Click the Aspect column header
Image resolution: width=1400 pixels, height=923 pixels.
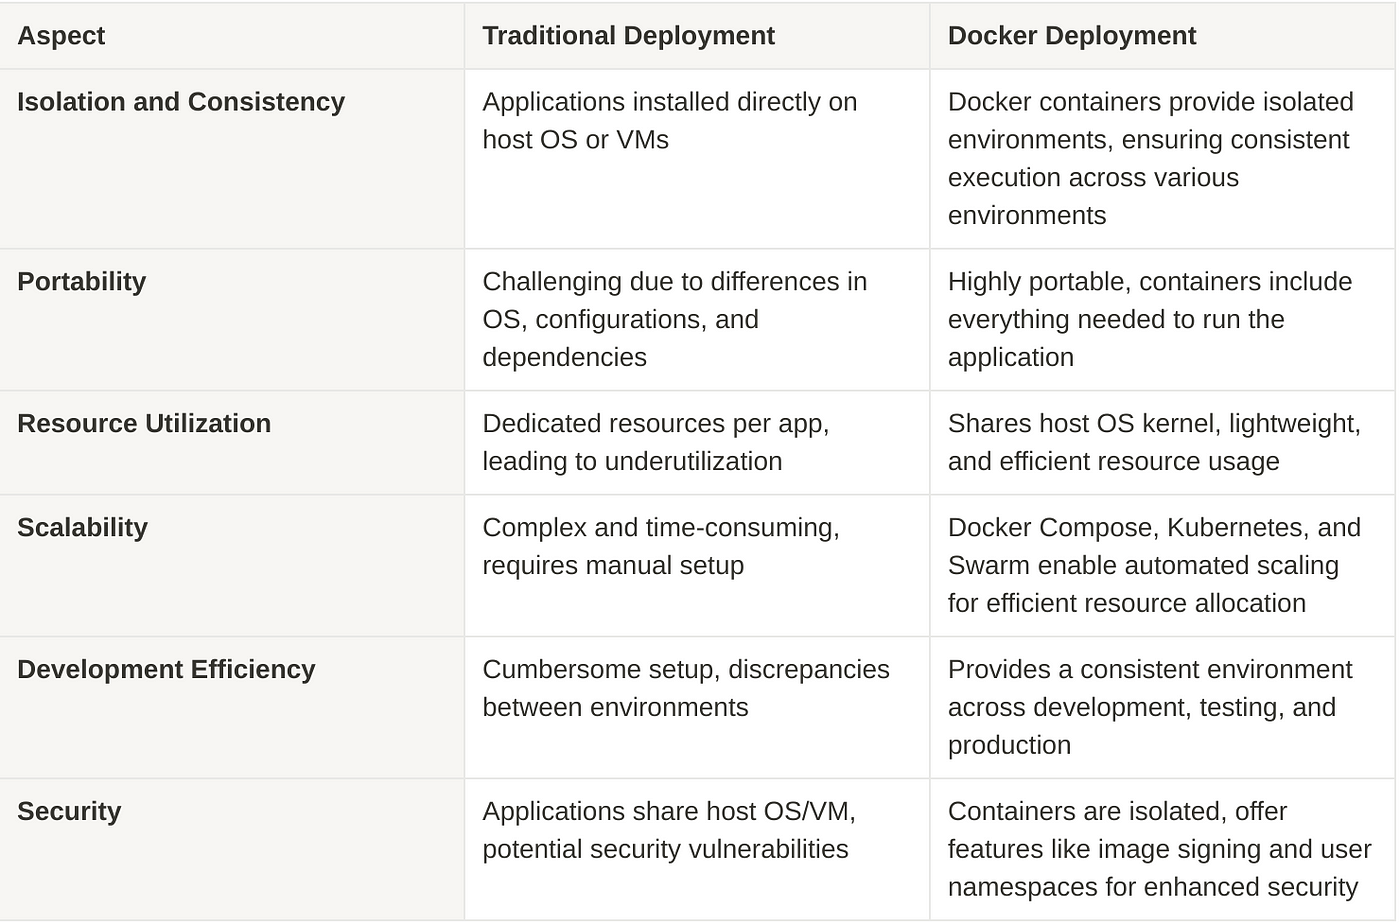point(61,36)
